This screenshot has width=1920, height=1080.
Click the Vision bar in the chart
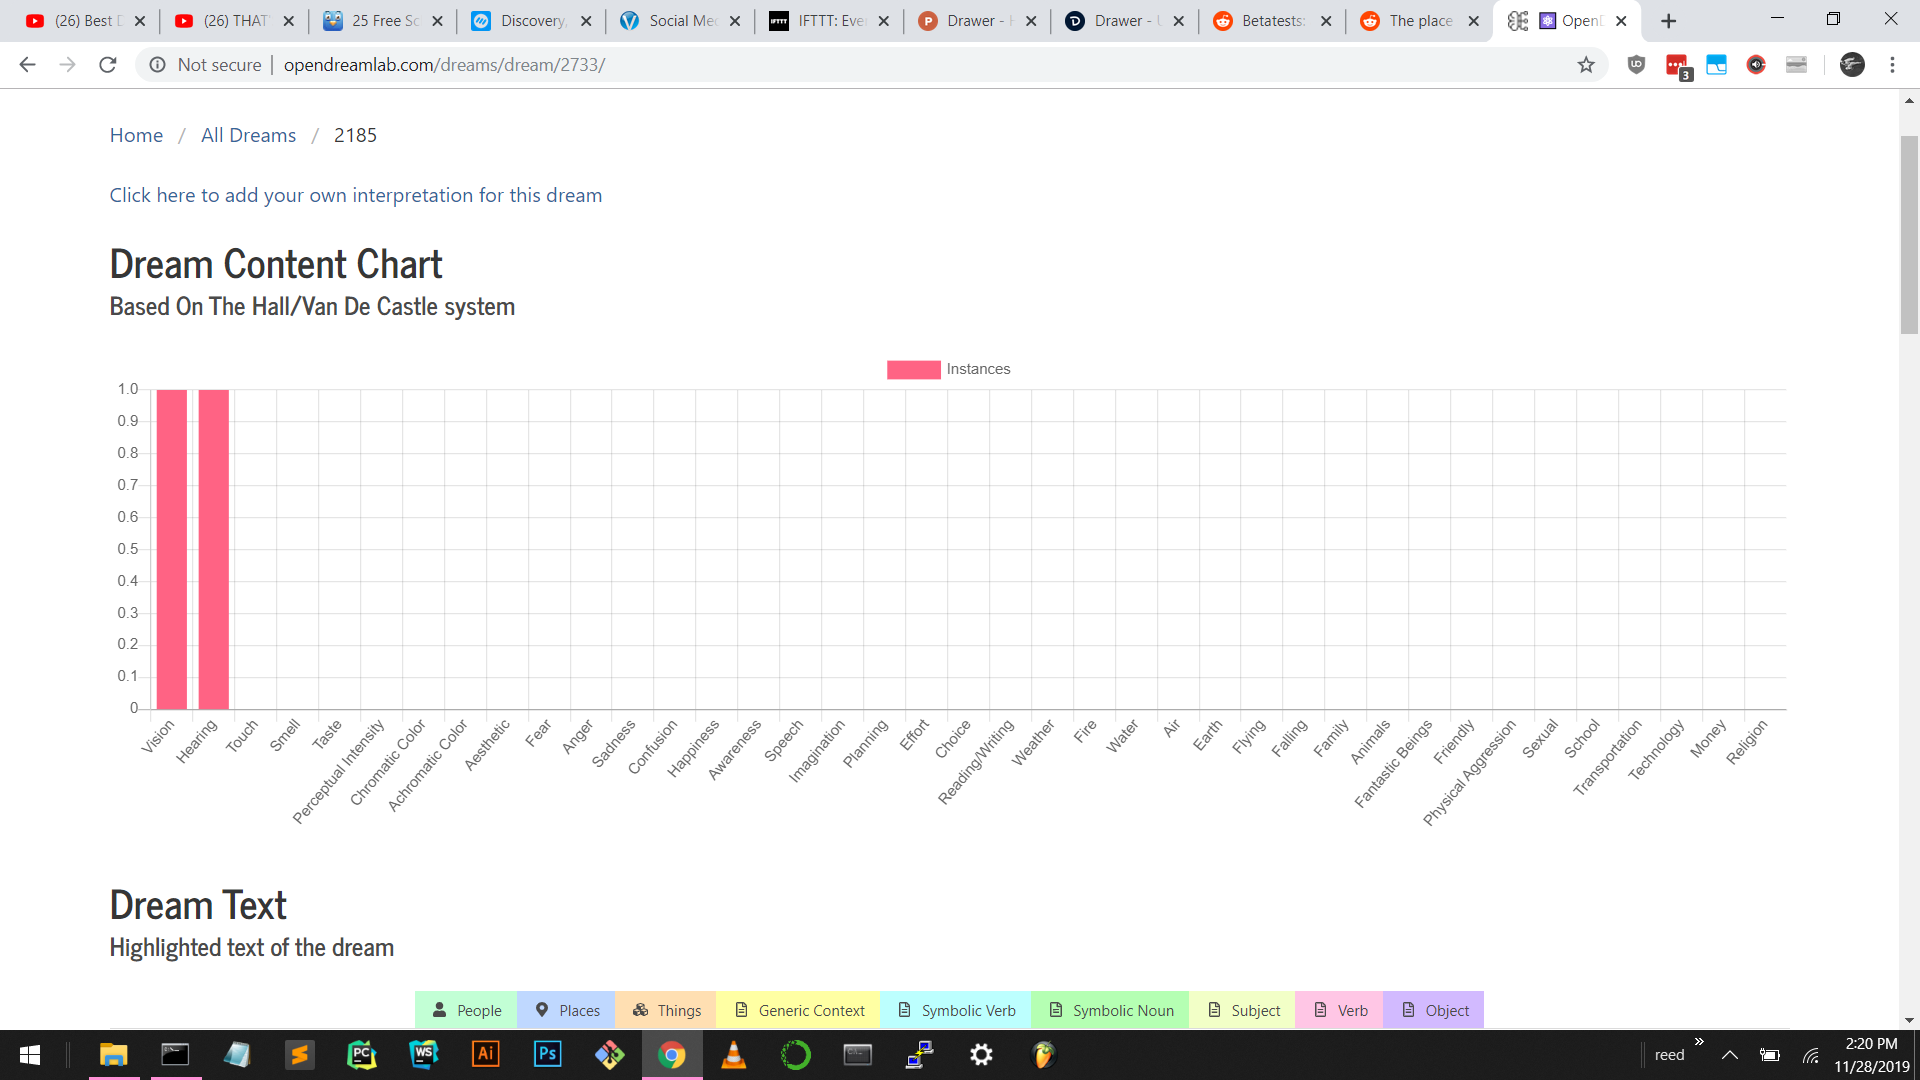[172, 550]
